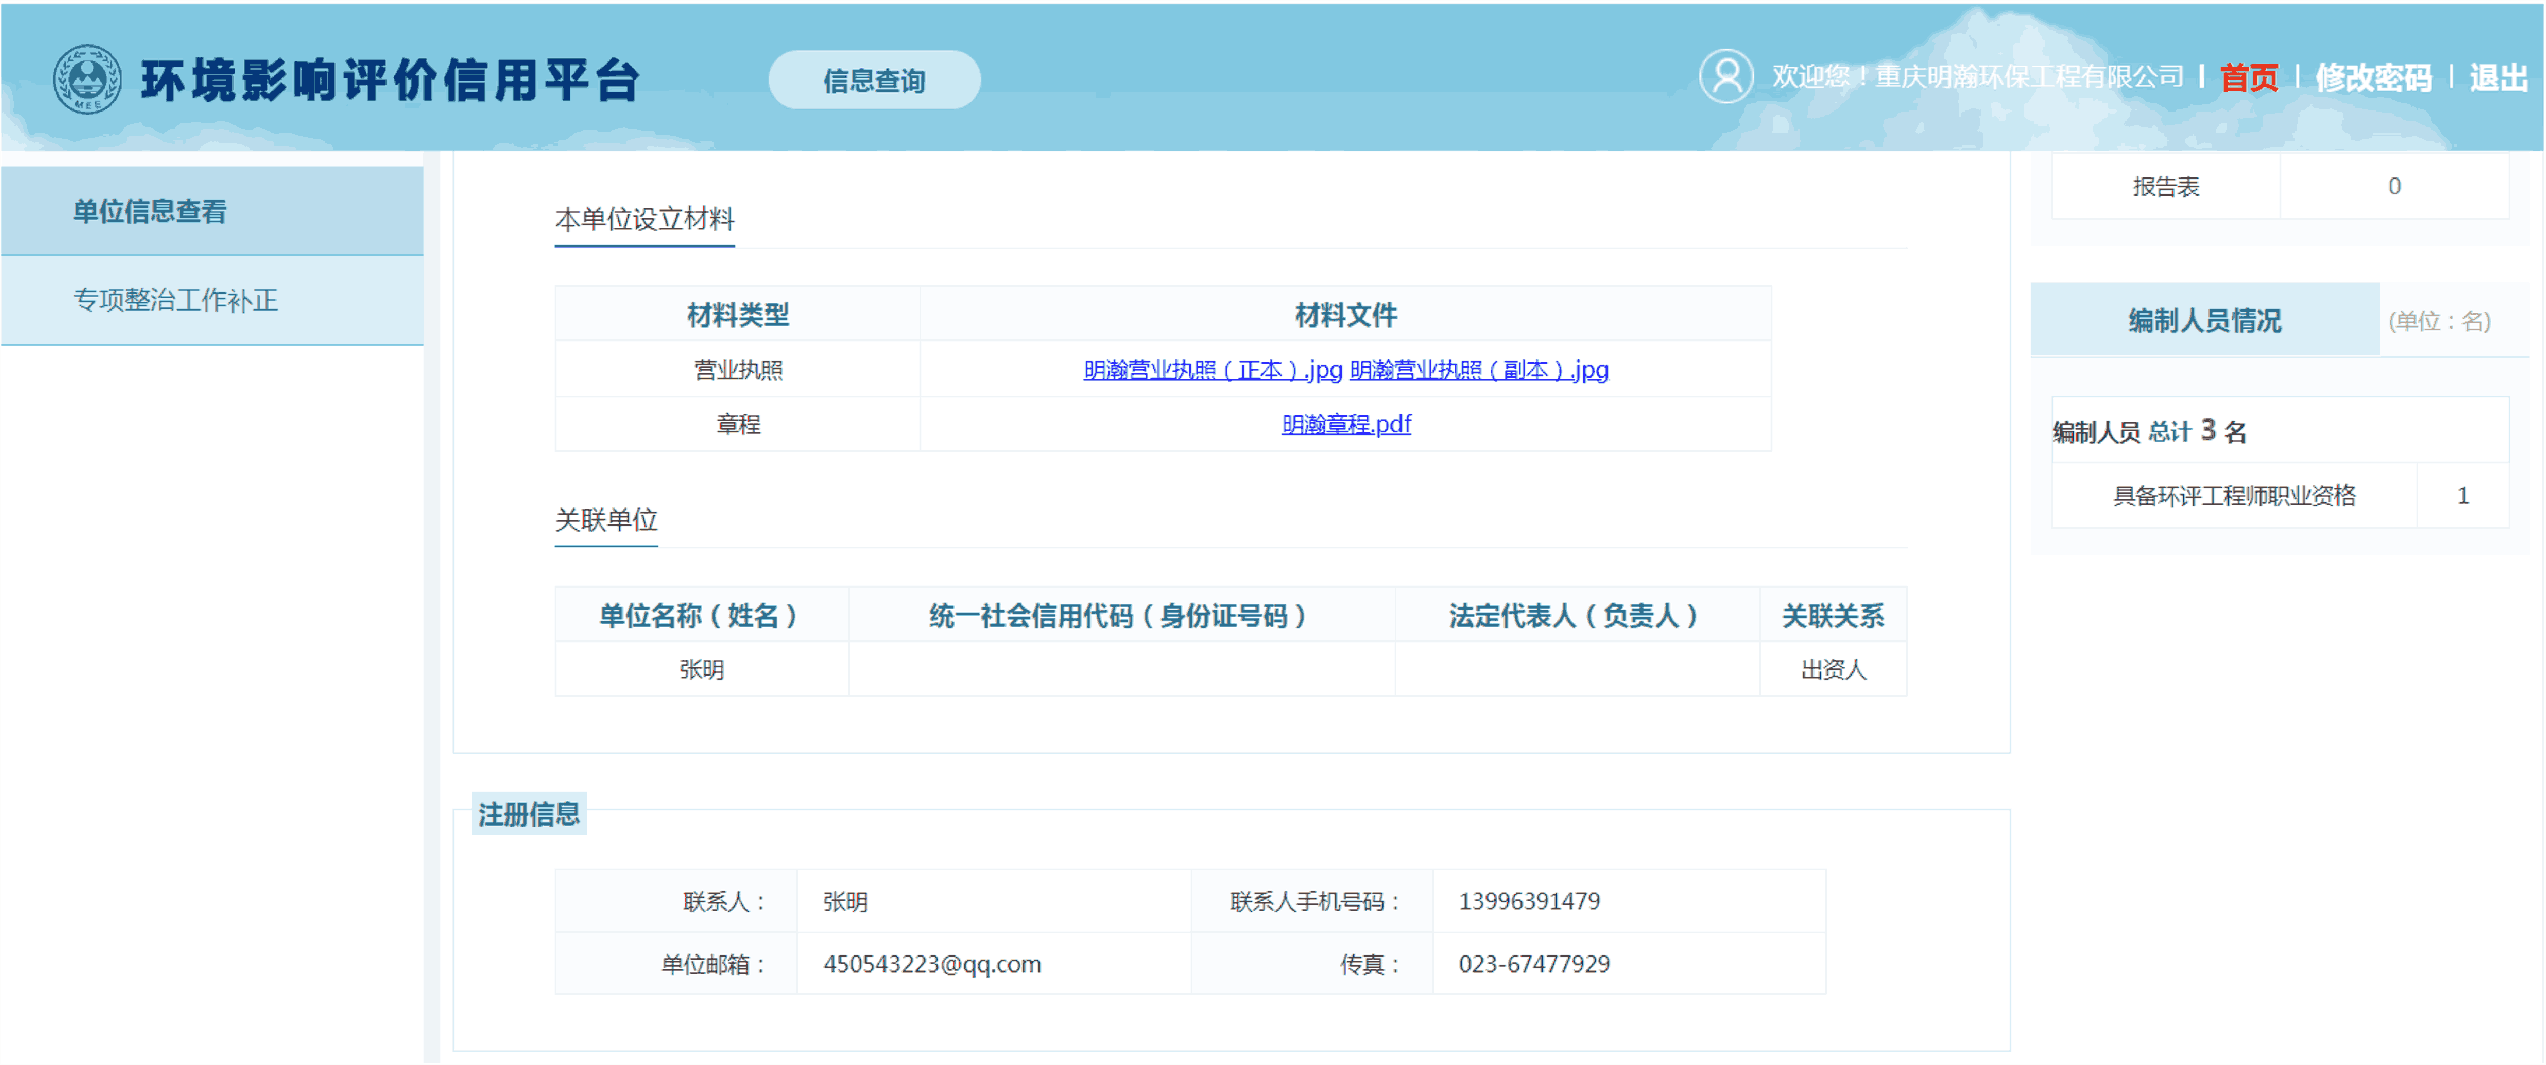Viewport: 2546px width, 1065px height.
Task: Click the contact phone number 13996391479
Action: pyautogui.click(x=1528, y=901)
